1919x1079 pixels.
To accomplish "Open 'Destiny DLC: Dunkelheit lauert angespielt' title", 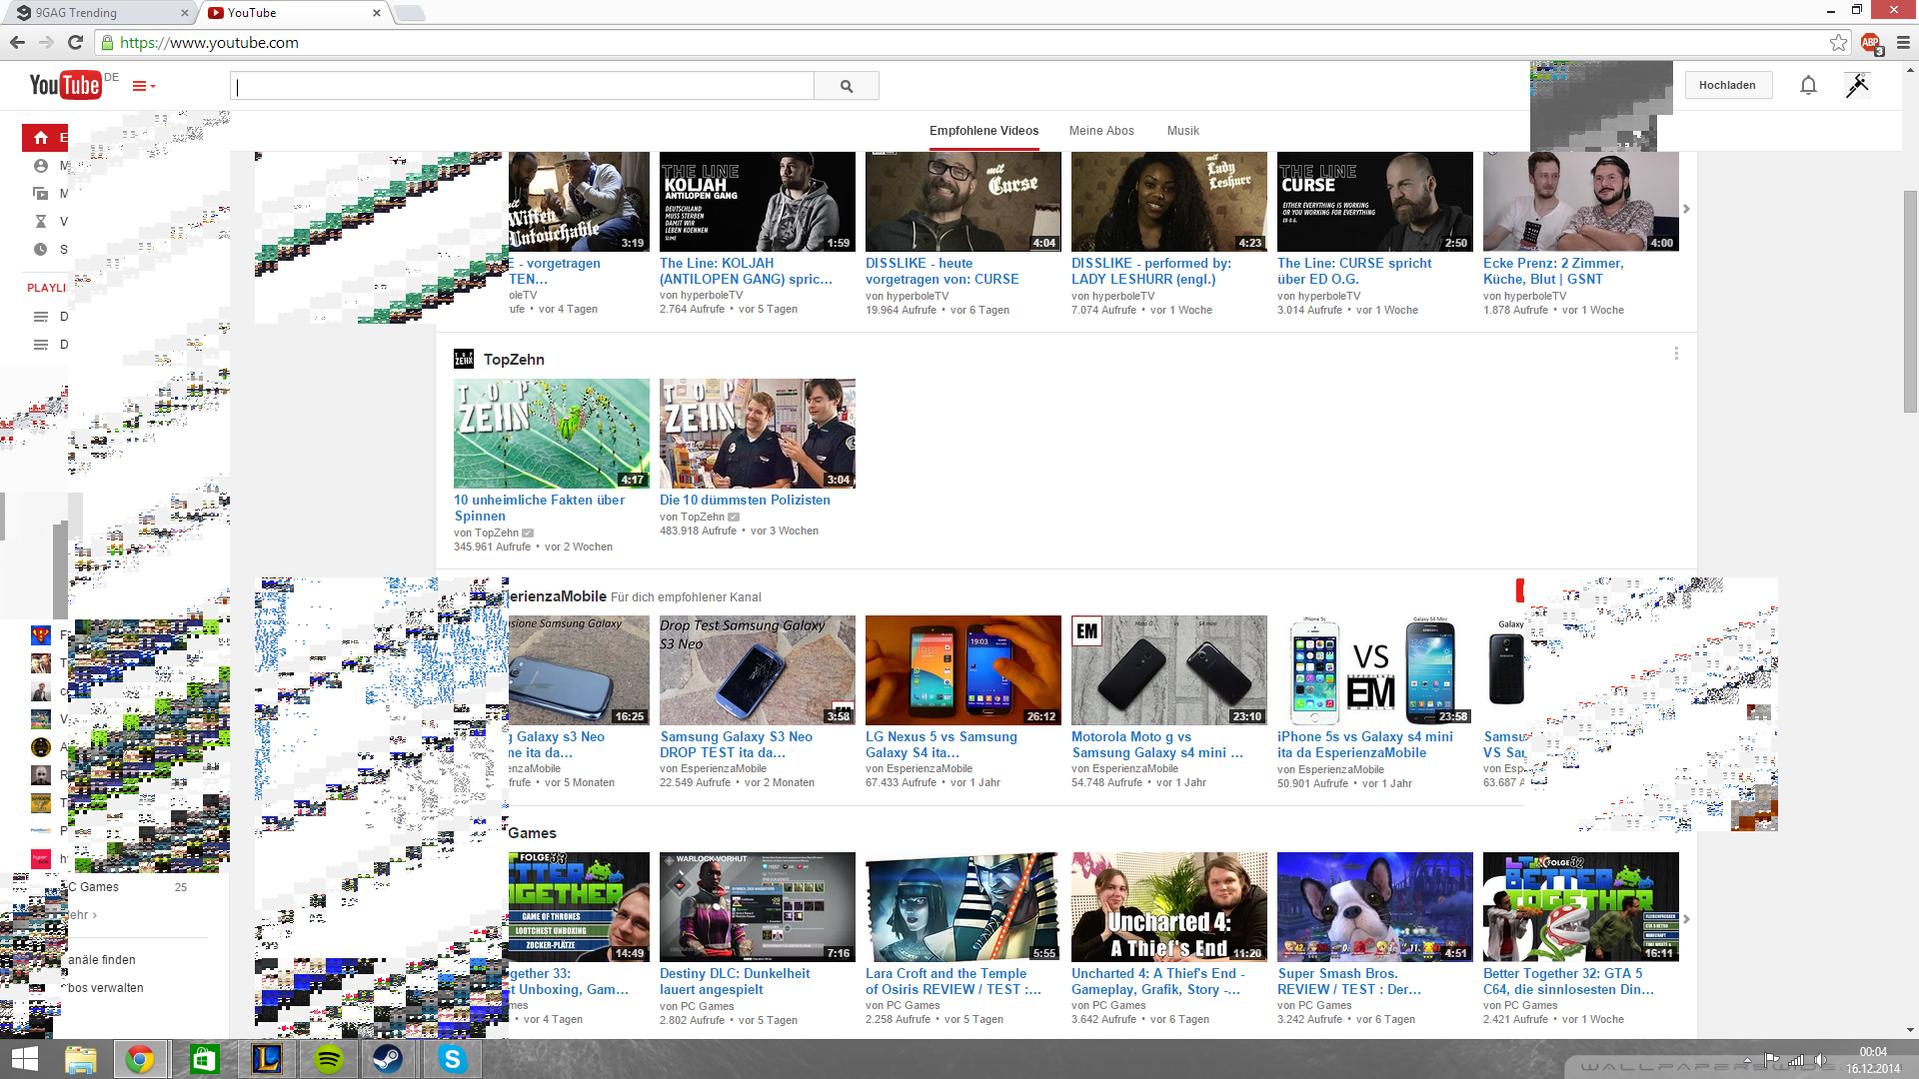I will point(735,982).
